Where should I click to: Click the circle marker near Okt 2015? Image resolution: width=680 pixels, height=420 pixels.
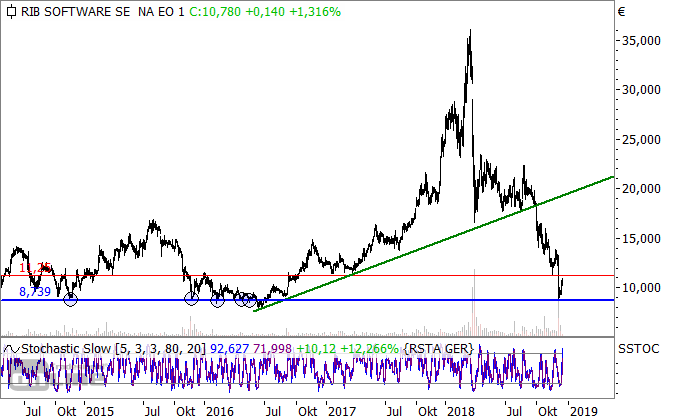click(x=191, y=299)
